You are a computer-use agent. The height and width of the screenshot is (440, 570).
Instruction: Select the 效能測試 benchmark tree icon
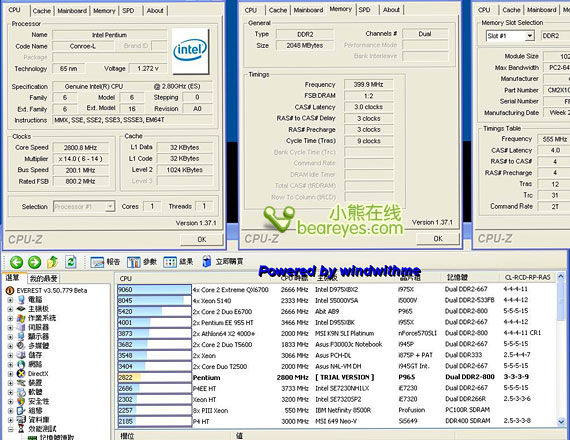tap(21, 429)
